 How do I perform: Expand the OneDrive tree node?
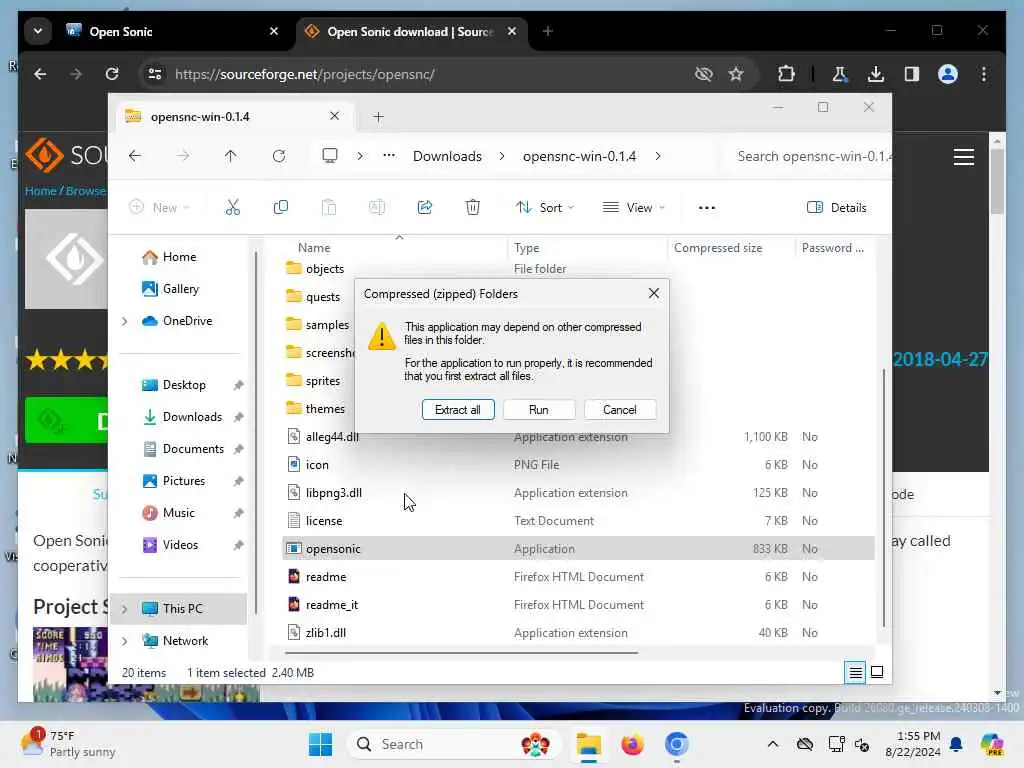(x=124, y=321)
